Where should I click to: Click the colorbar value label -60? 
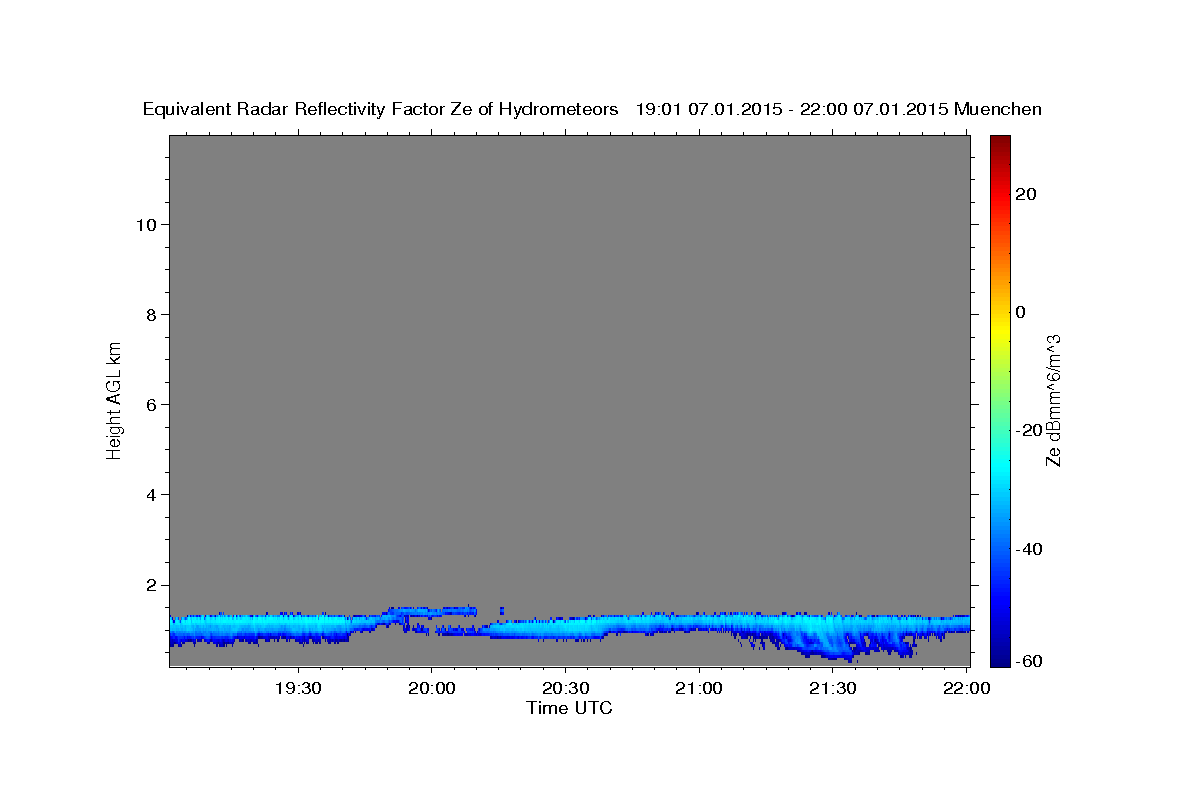pyautogui.click(x=1027, y=660)
